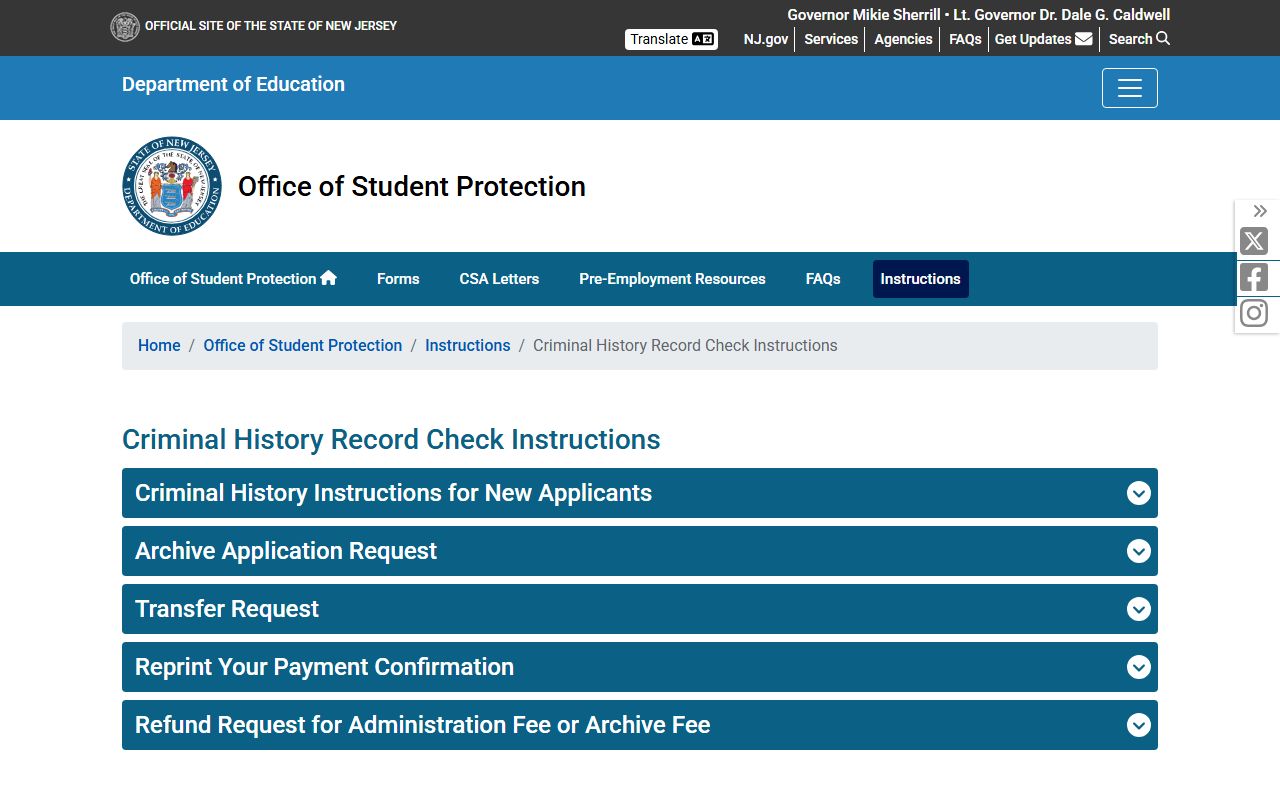Click Instructions breadcrumb link

pyautogui.click(x=467, y=345)
